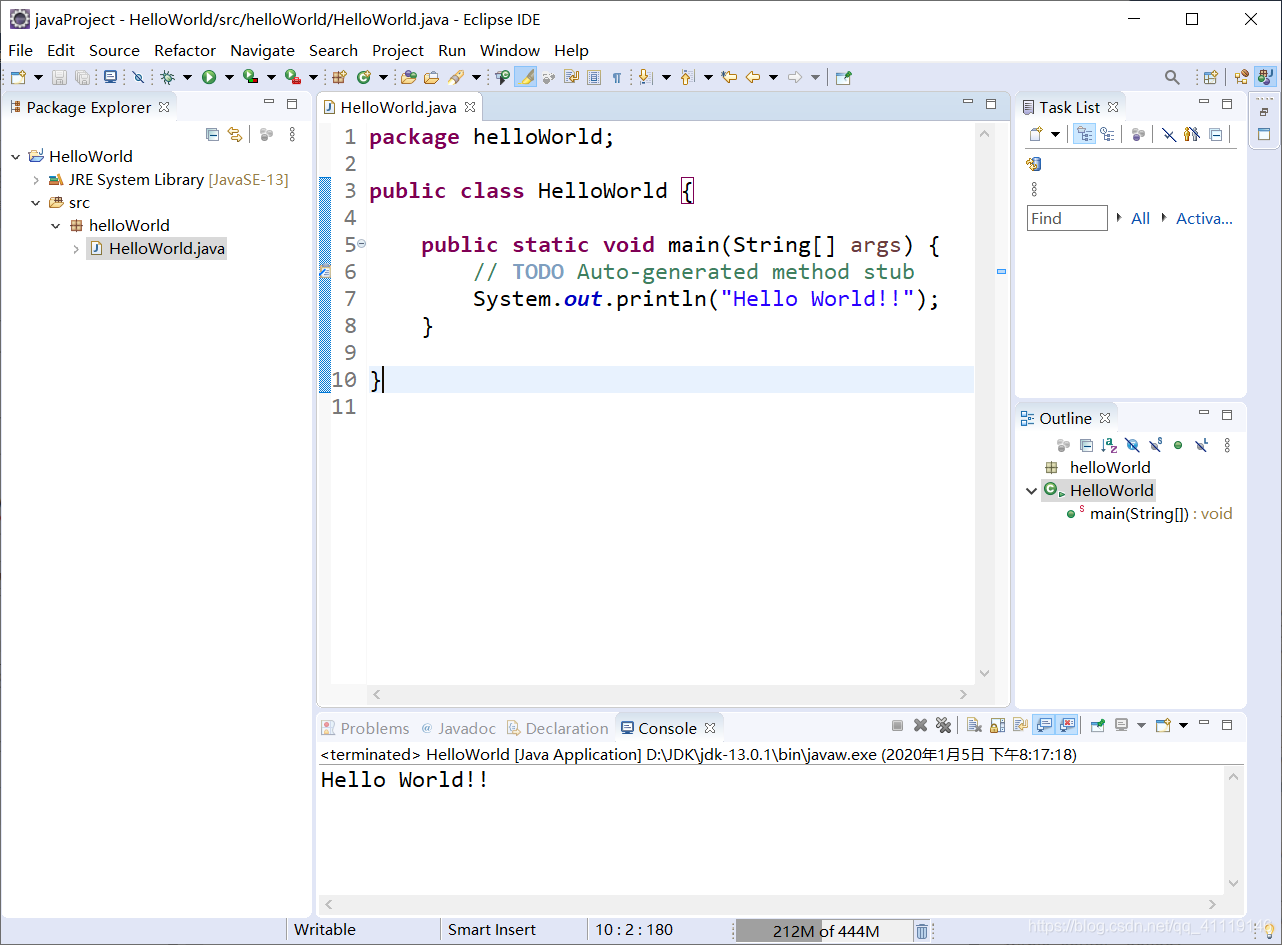The image size is (1282, 945).
Task: Switch to the Javadoc tab
Action: point(458,728)
